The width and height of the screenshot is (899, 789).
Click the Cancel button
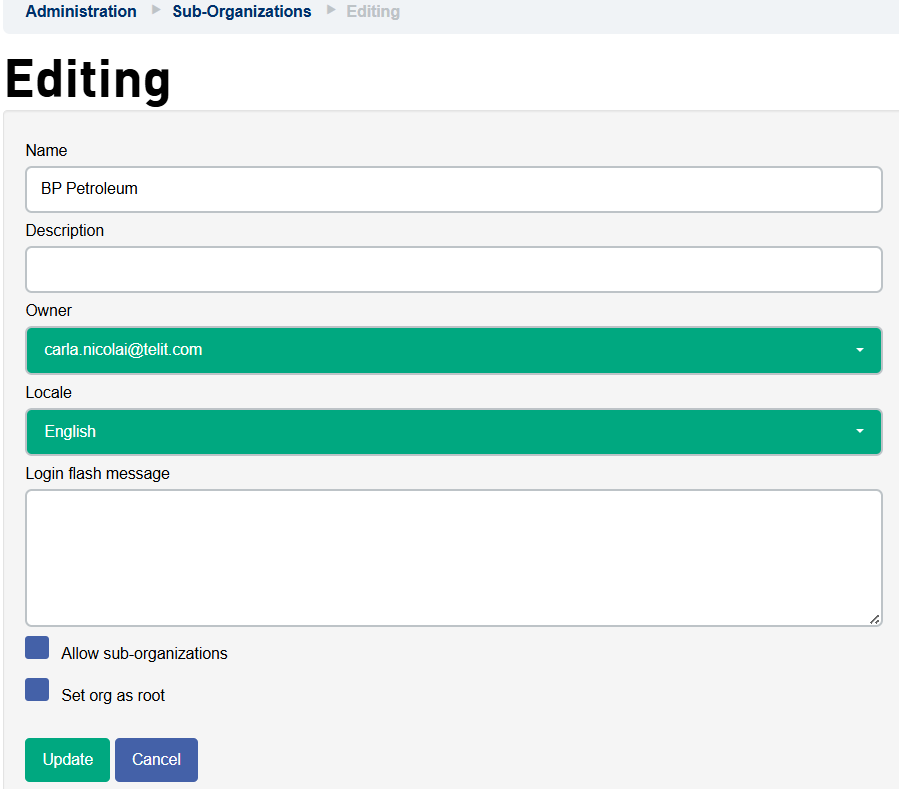pyautogui.click(x=156, y=760)
